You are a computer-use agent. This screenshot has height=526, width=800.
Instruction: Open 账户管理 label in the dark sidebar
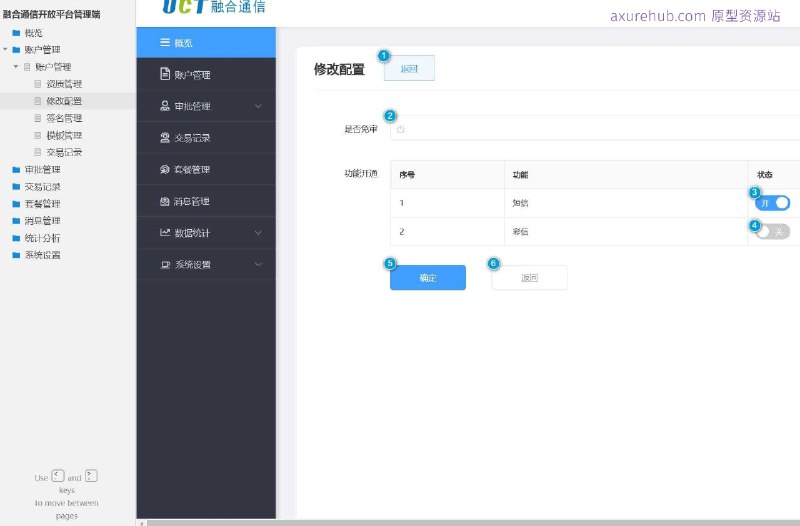click(x=192, y=74)
